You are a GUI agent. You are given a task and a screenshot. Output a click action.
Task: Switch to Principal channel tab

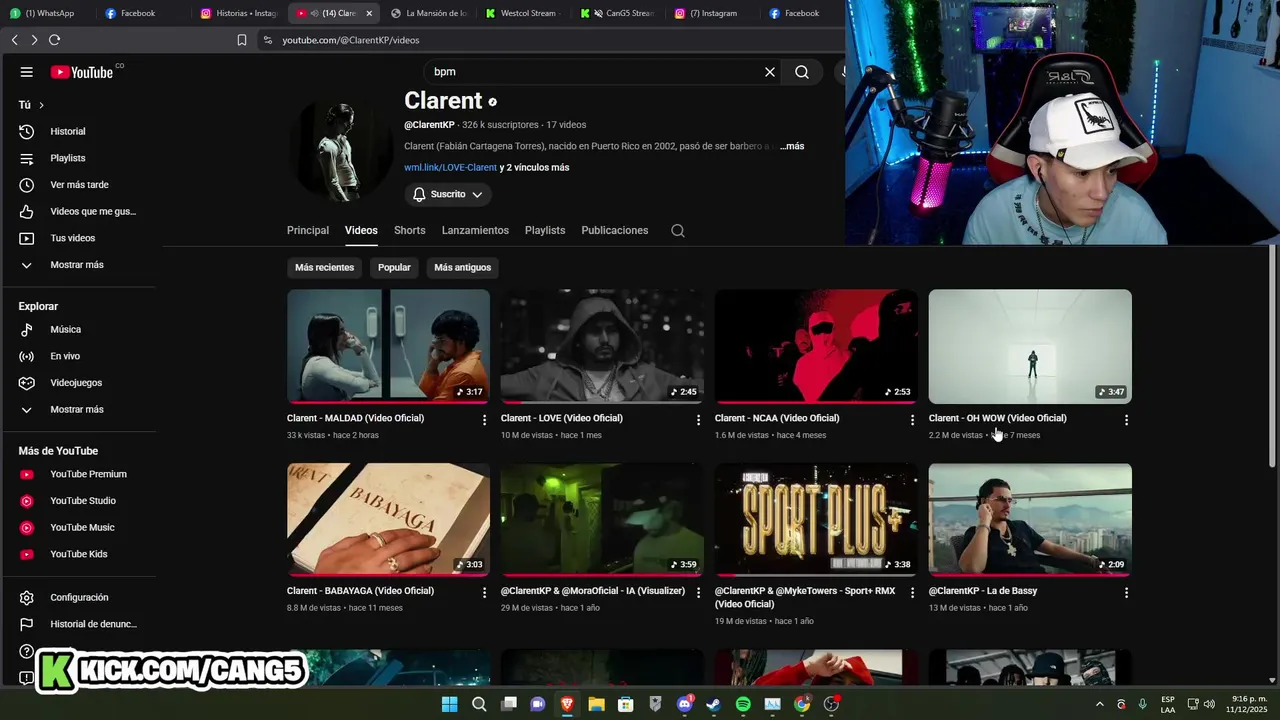308,231
